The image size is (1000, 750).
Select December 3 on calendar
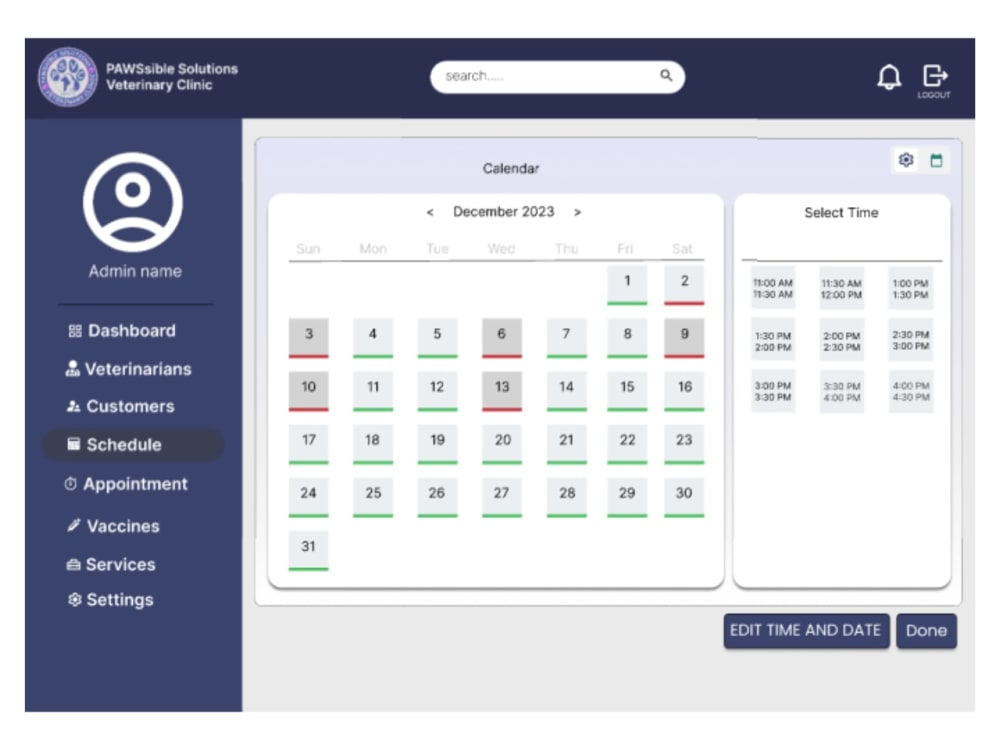309,337
